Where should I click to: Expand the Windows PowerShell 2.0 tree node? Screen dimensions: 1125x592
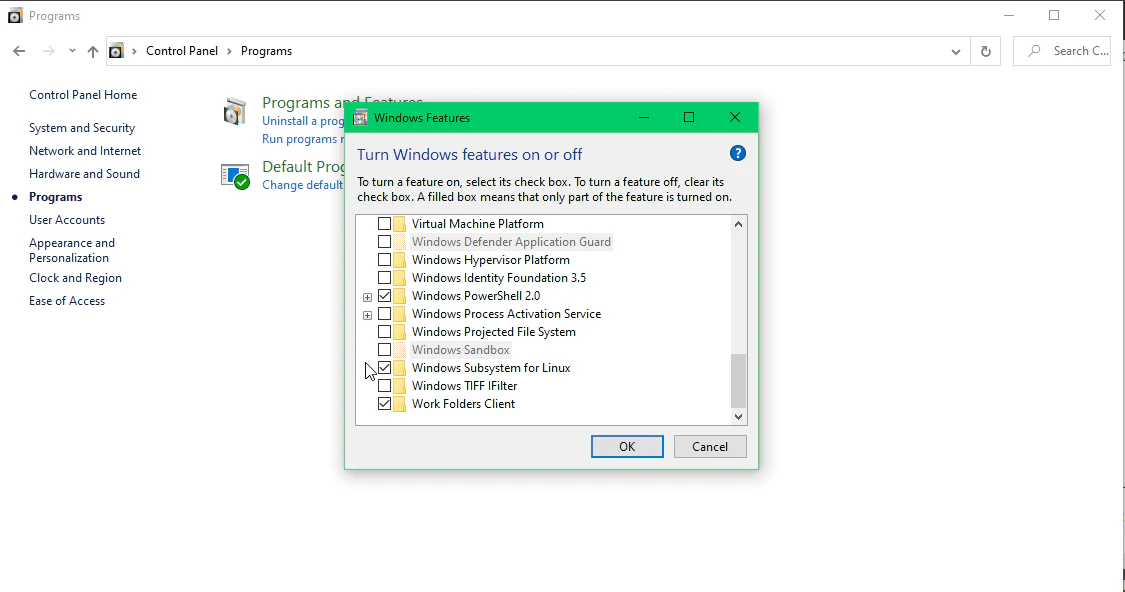coord(367,296)
